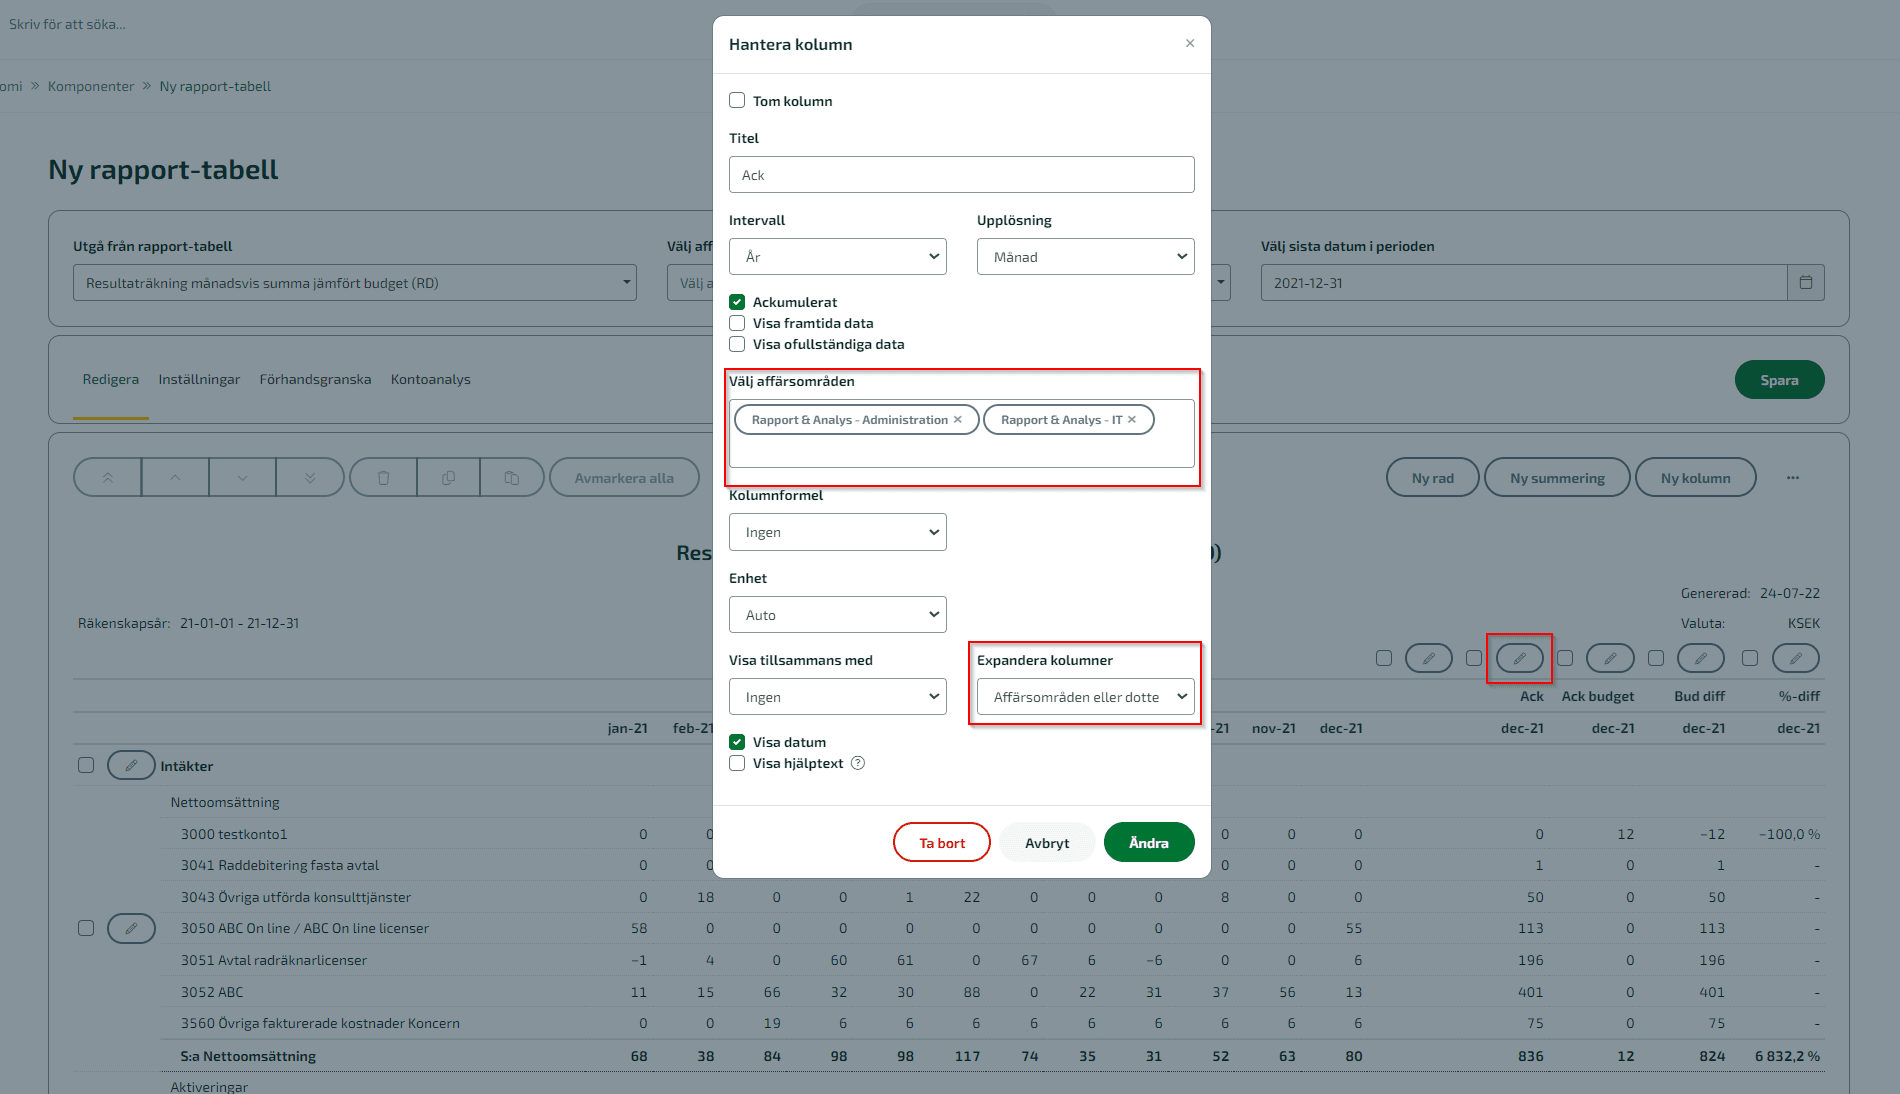Click the Visa hjälptext help icon
This screenshot has width=1900, height=1094.
[x=858, y=763]
